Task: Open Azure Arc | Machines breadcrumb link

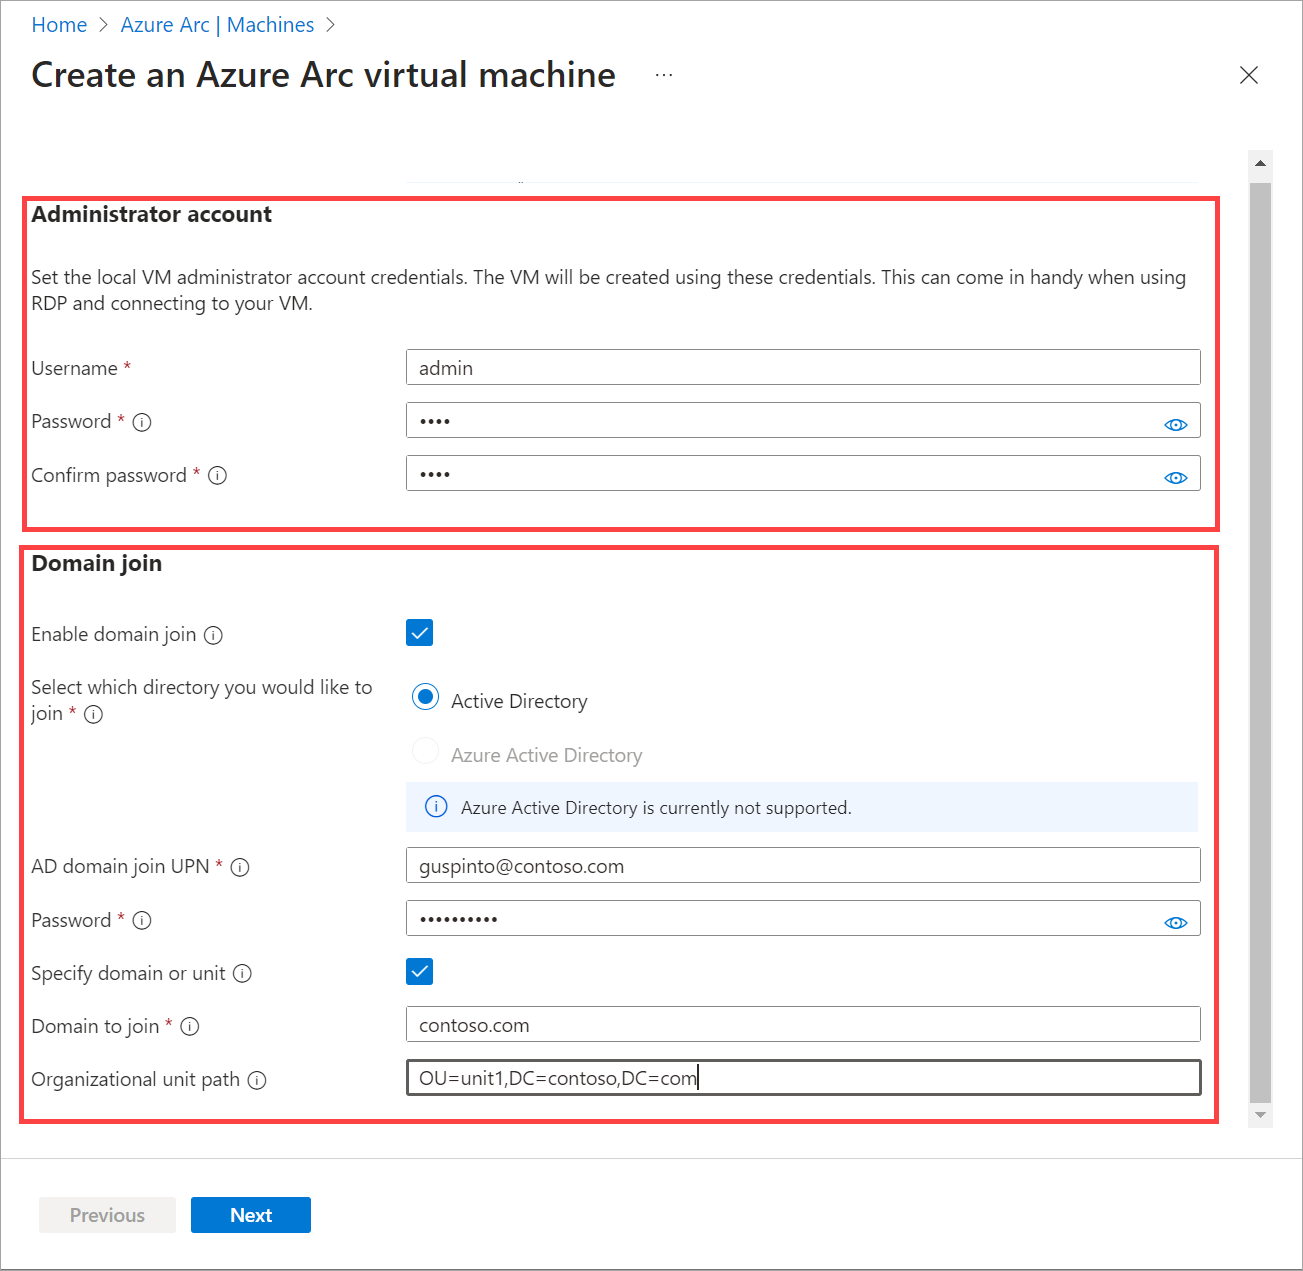Action: click(217, 24)
